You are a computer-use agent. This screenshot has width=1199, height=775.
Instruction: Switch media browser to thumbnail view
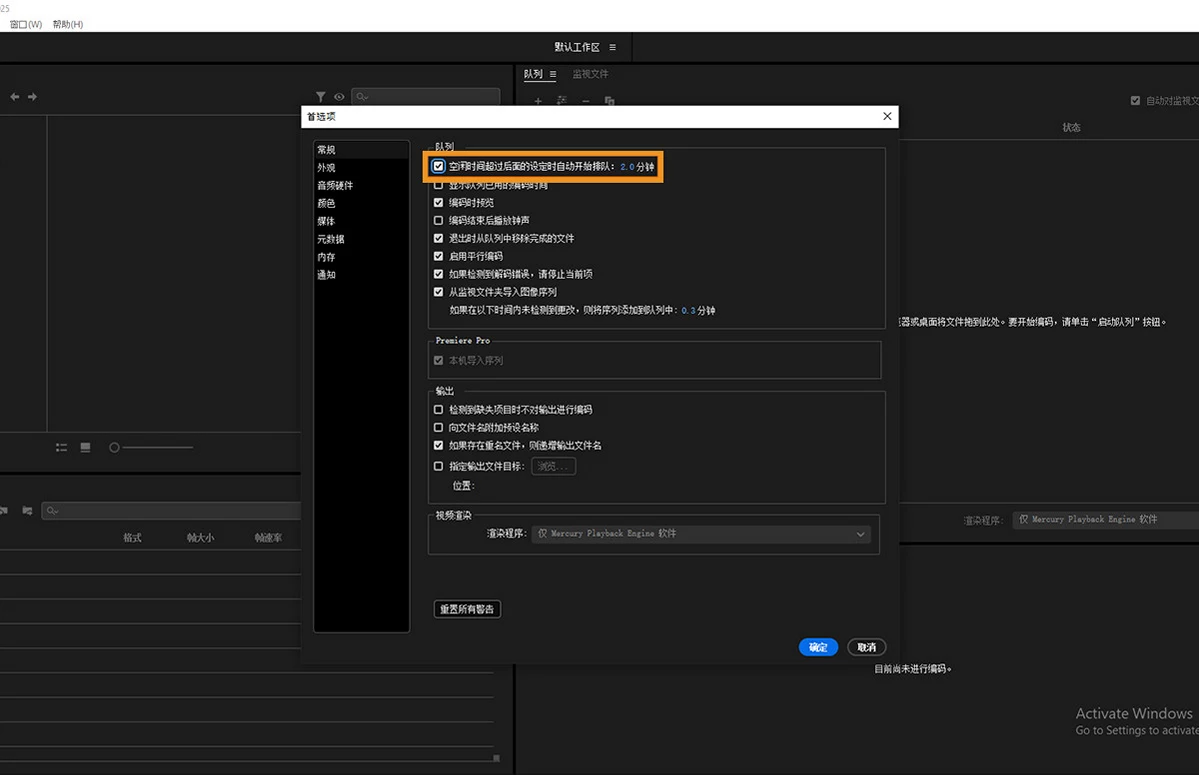[86, 447]
